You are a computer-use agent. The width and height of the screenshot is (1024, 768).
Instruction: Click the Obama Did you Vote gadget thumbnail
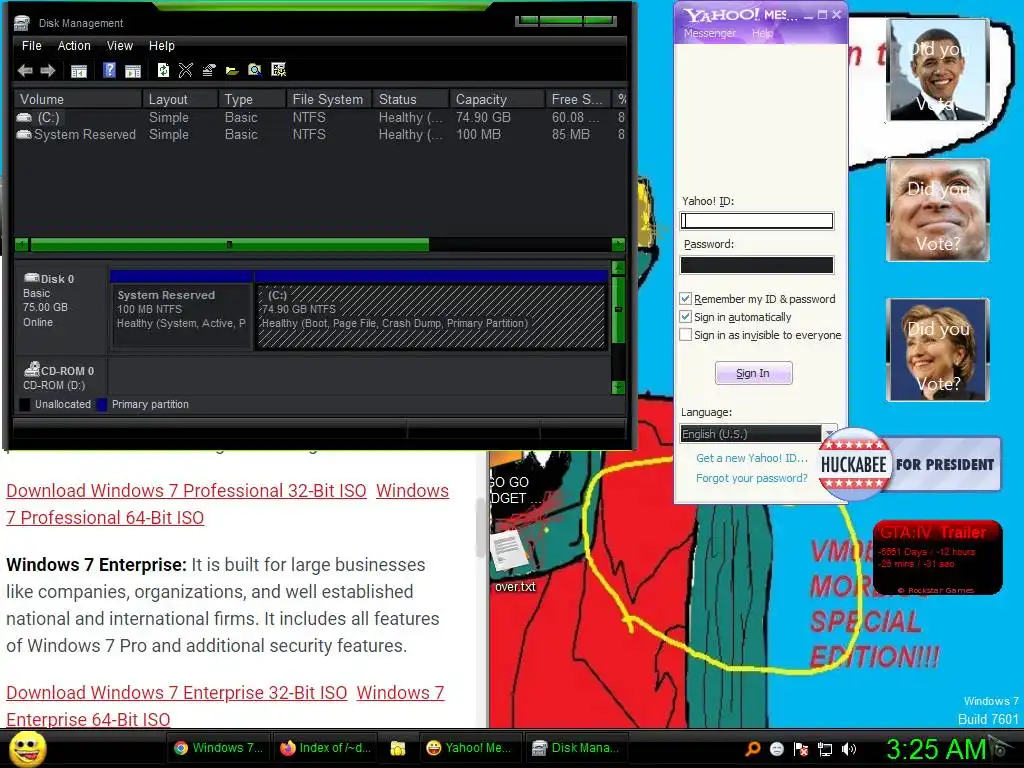tap(937, 70)
